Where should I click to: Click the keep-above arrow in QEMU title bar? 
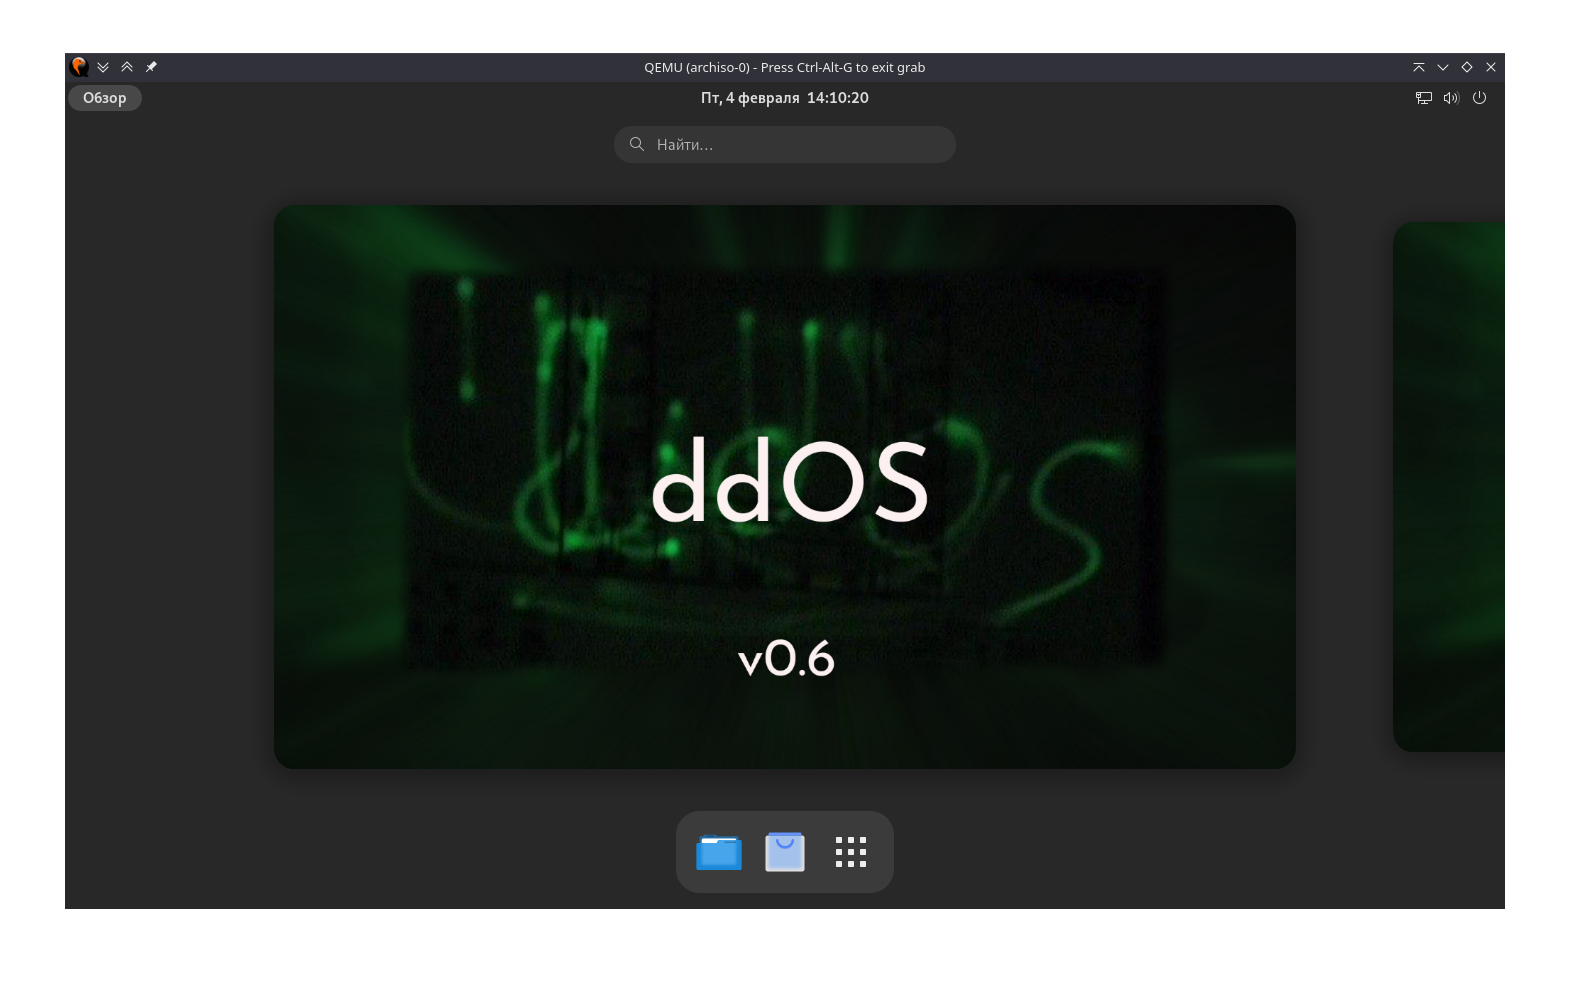click(x=1419, y=67)
